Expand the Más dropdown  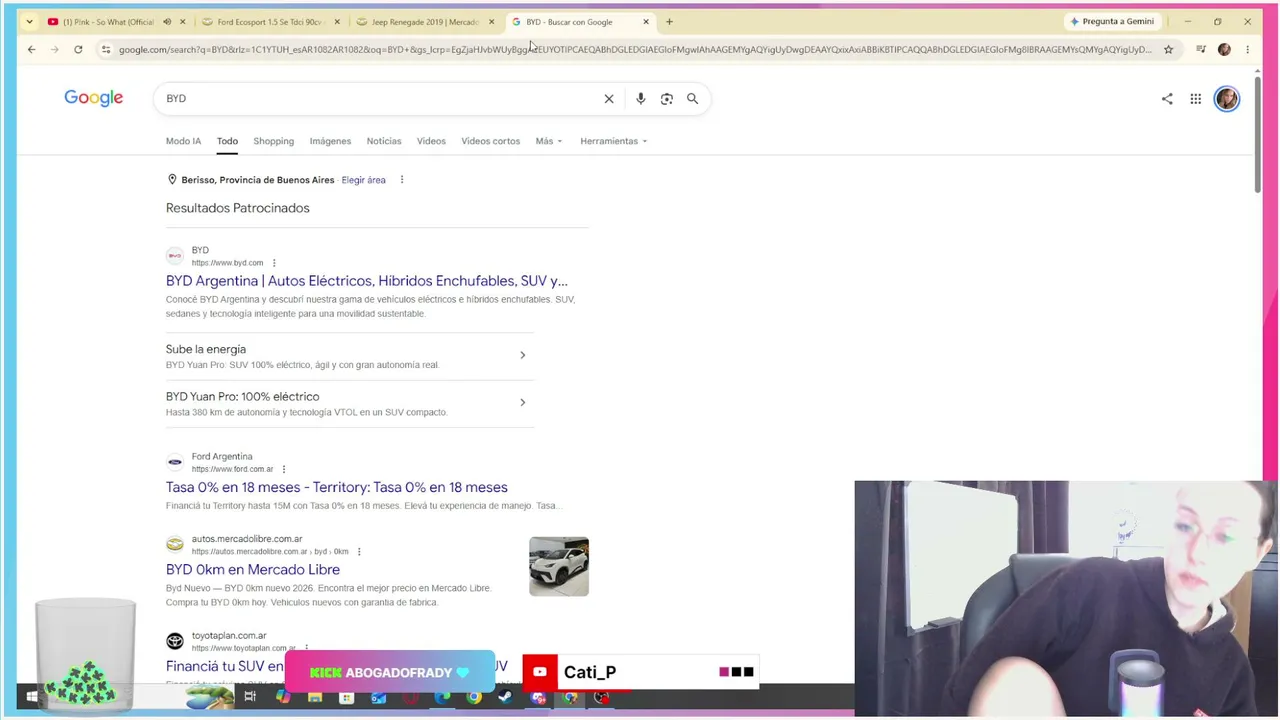click(549, 141)
